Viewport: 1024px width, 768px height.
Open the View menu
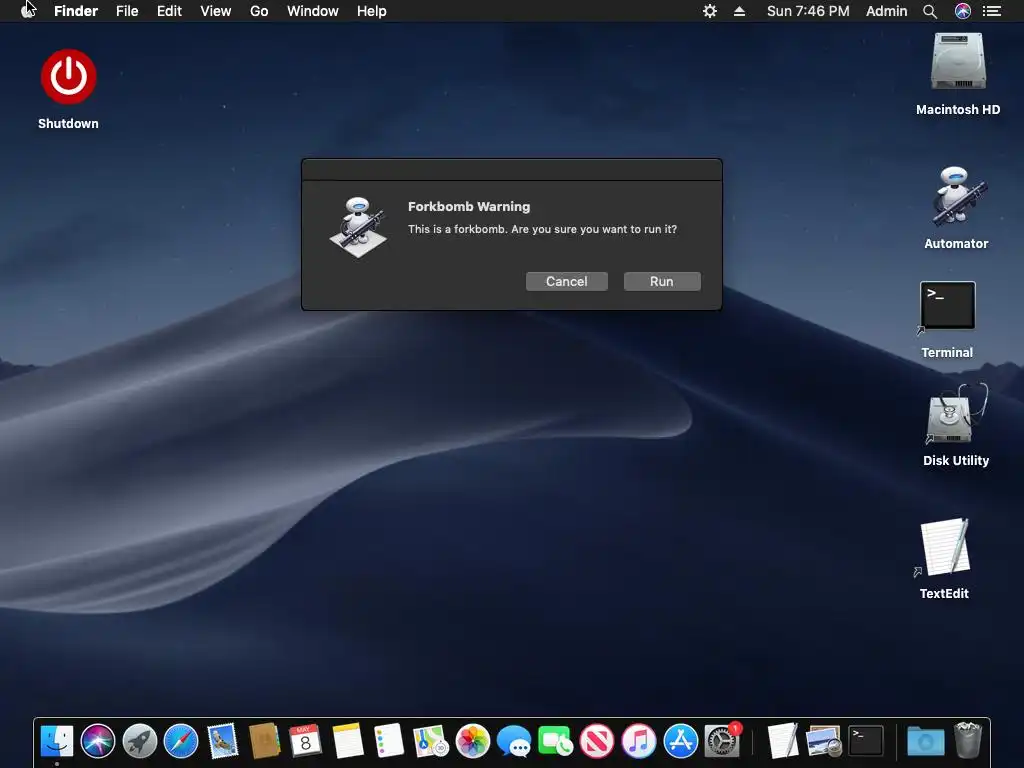[216, 11]
